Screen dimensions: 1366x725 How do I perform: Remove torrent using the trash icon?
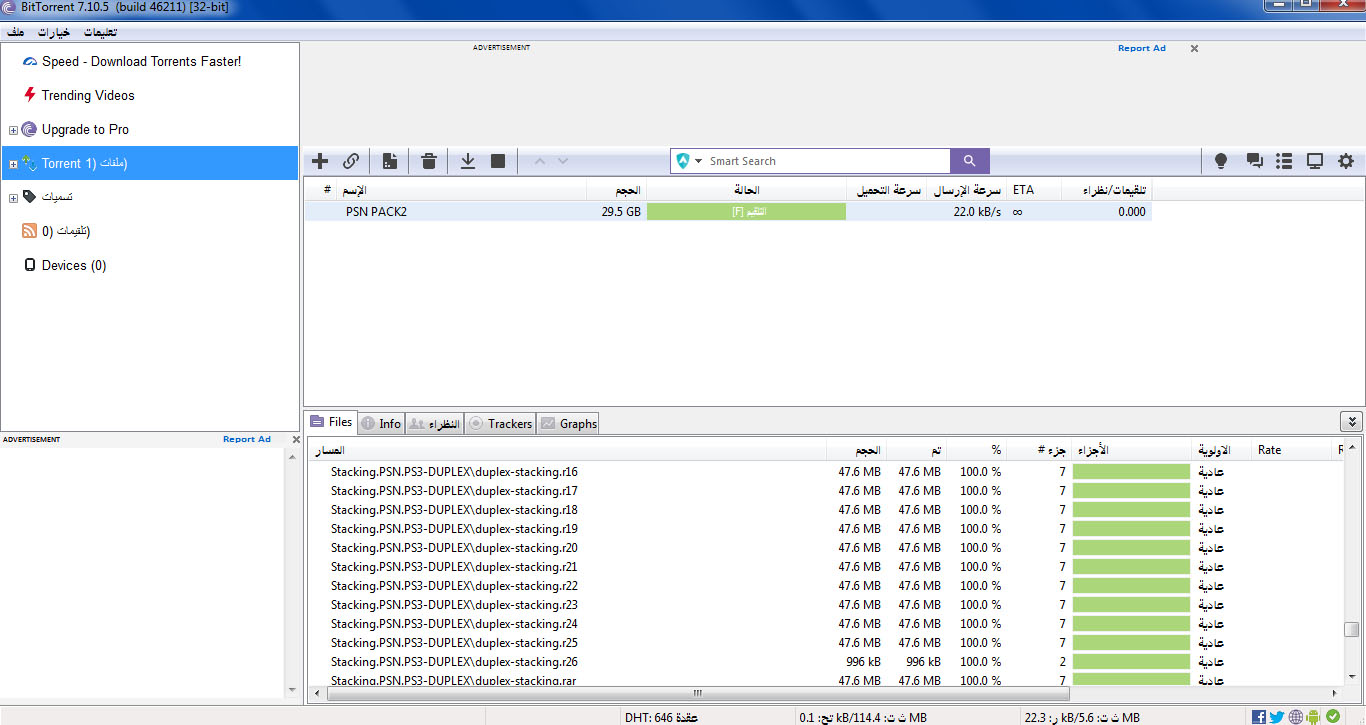click(x=429, y=161)
